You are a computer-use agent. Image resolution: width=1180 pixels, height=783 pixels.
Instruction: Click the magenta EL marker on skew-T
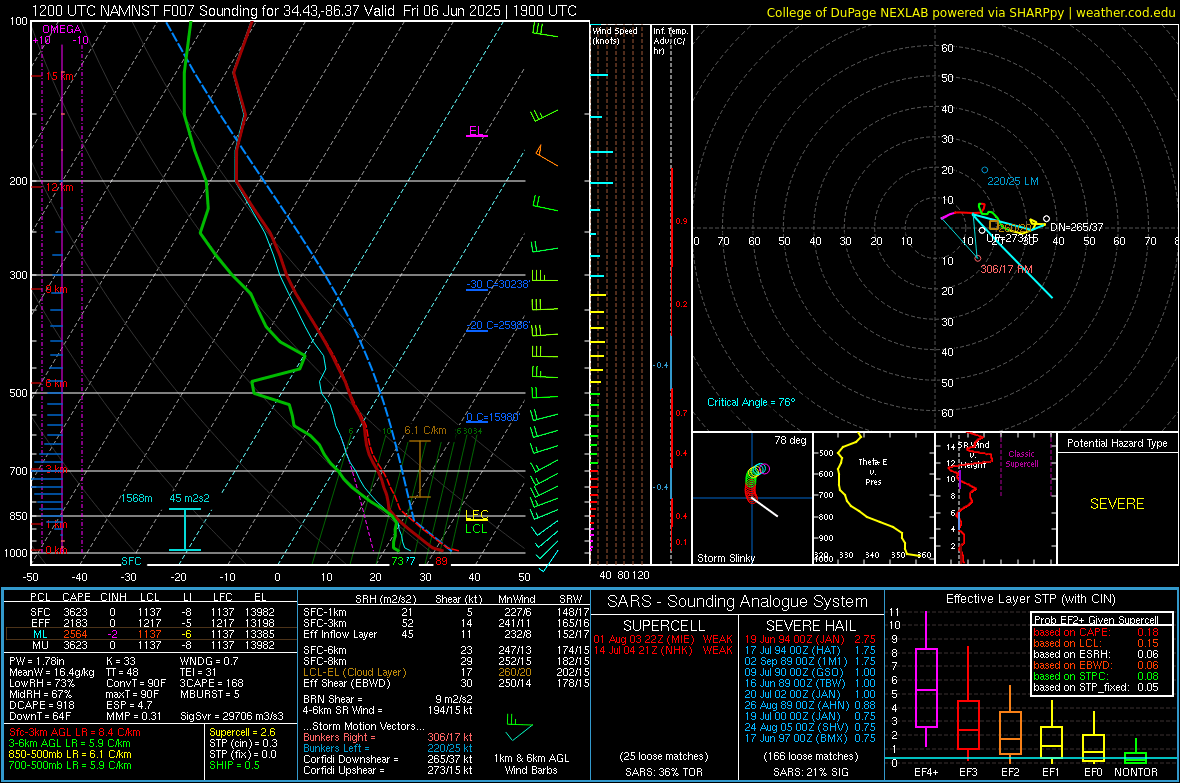click(476, 132)
